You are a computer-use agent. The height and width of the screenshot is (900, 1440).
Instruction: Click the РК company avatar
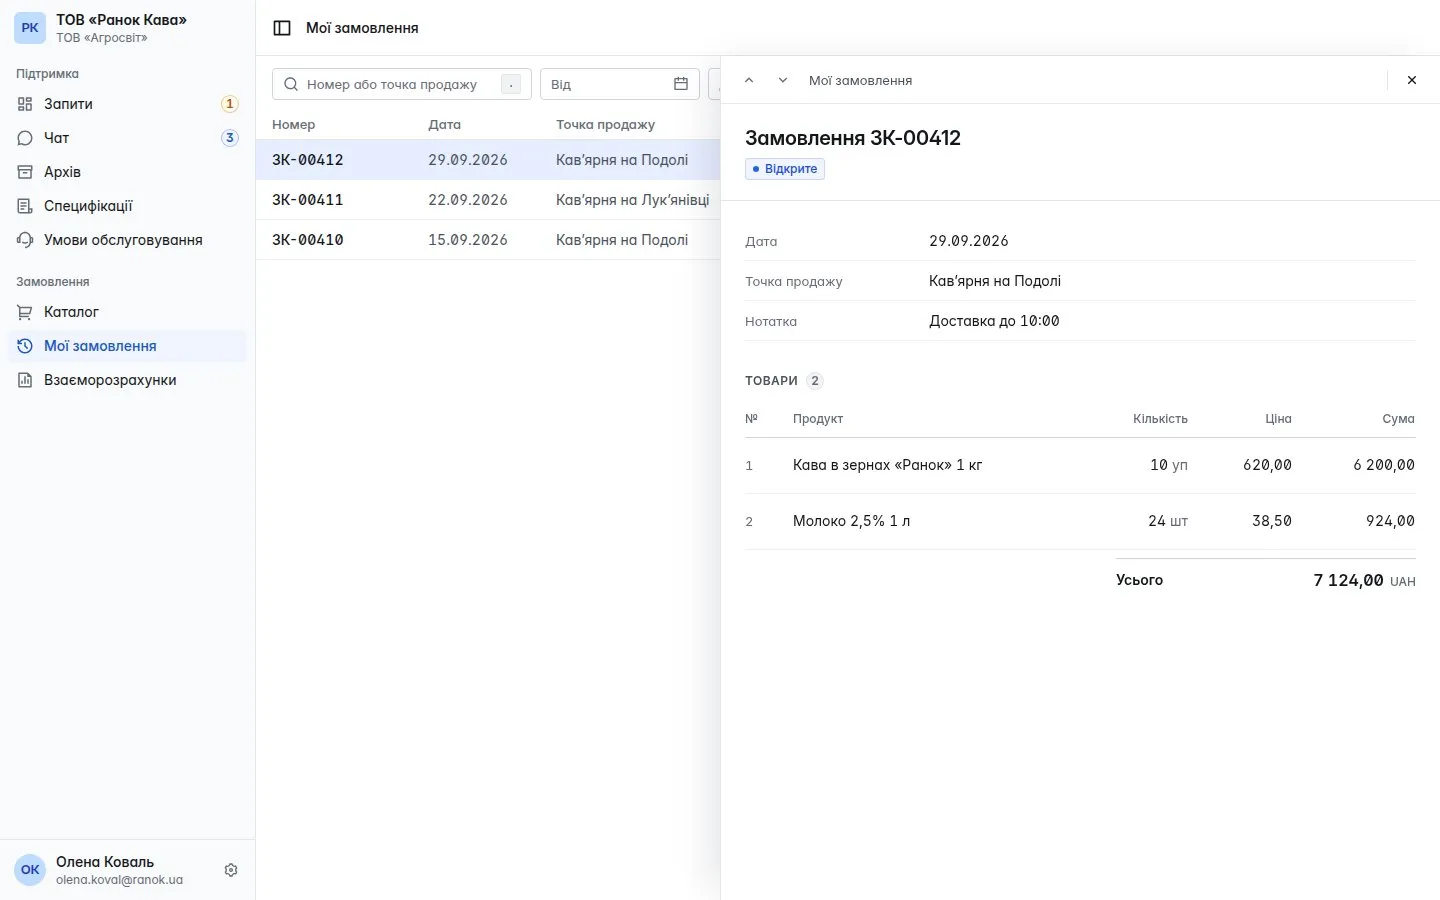click(30, 28)
